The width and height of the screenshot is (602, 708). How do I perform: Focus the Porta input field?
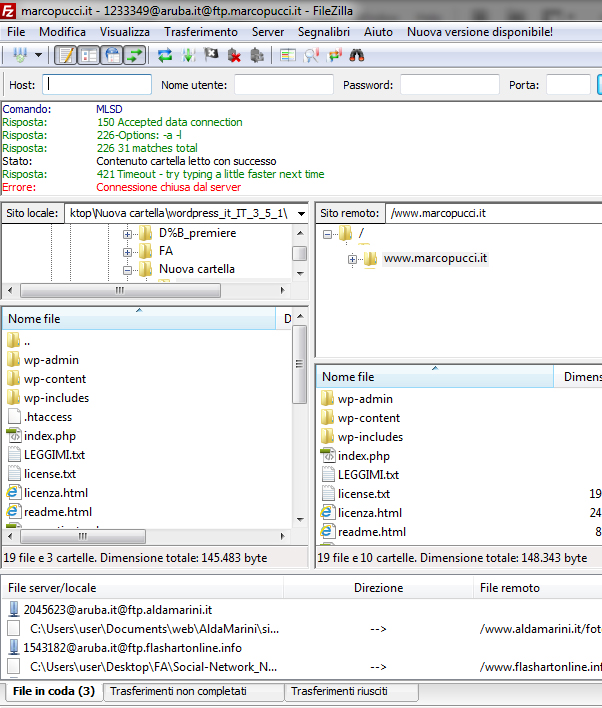(568, 84)
